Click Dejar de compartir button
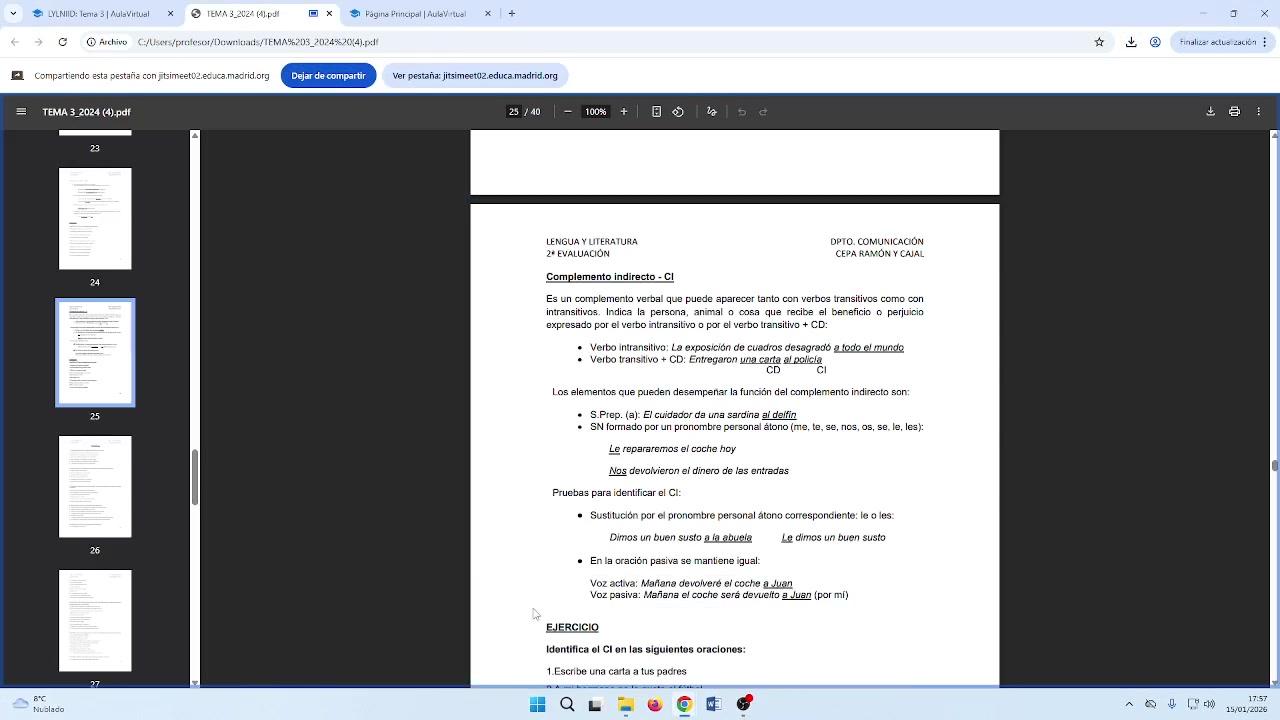 click(328, 76)
